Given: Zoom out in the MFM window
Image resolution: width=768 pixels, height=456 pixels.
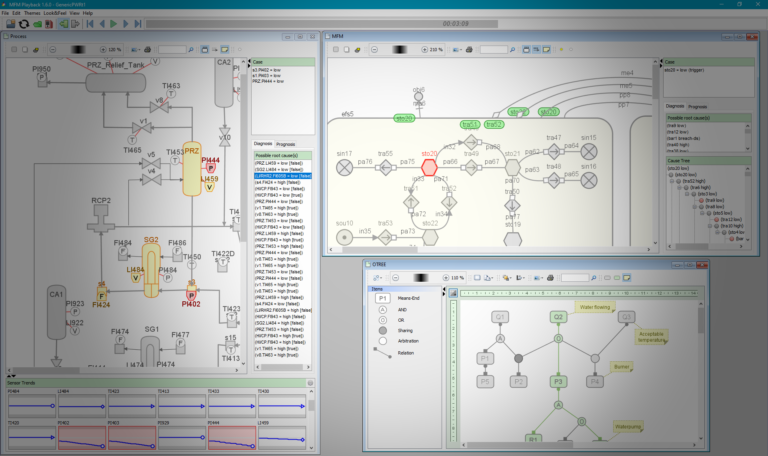Looking at the screenshot, I should point(375,49).
